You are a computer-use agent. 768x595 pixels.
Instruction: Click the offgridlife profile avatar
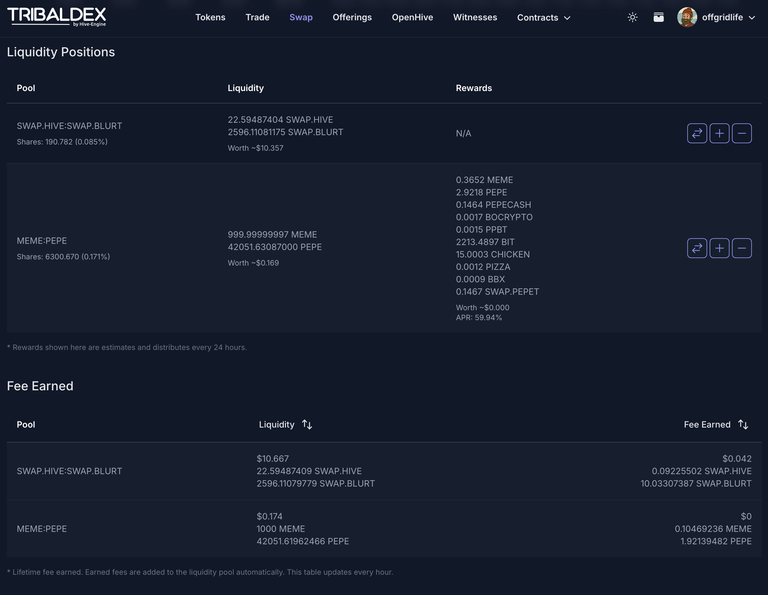pyautogui.click(x=687, y=17)
